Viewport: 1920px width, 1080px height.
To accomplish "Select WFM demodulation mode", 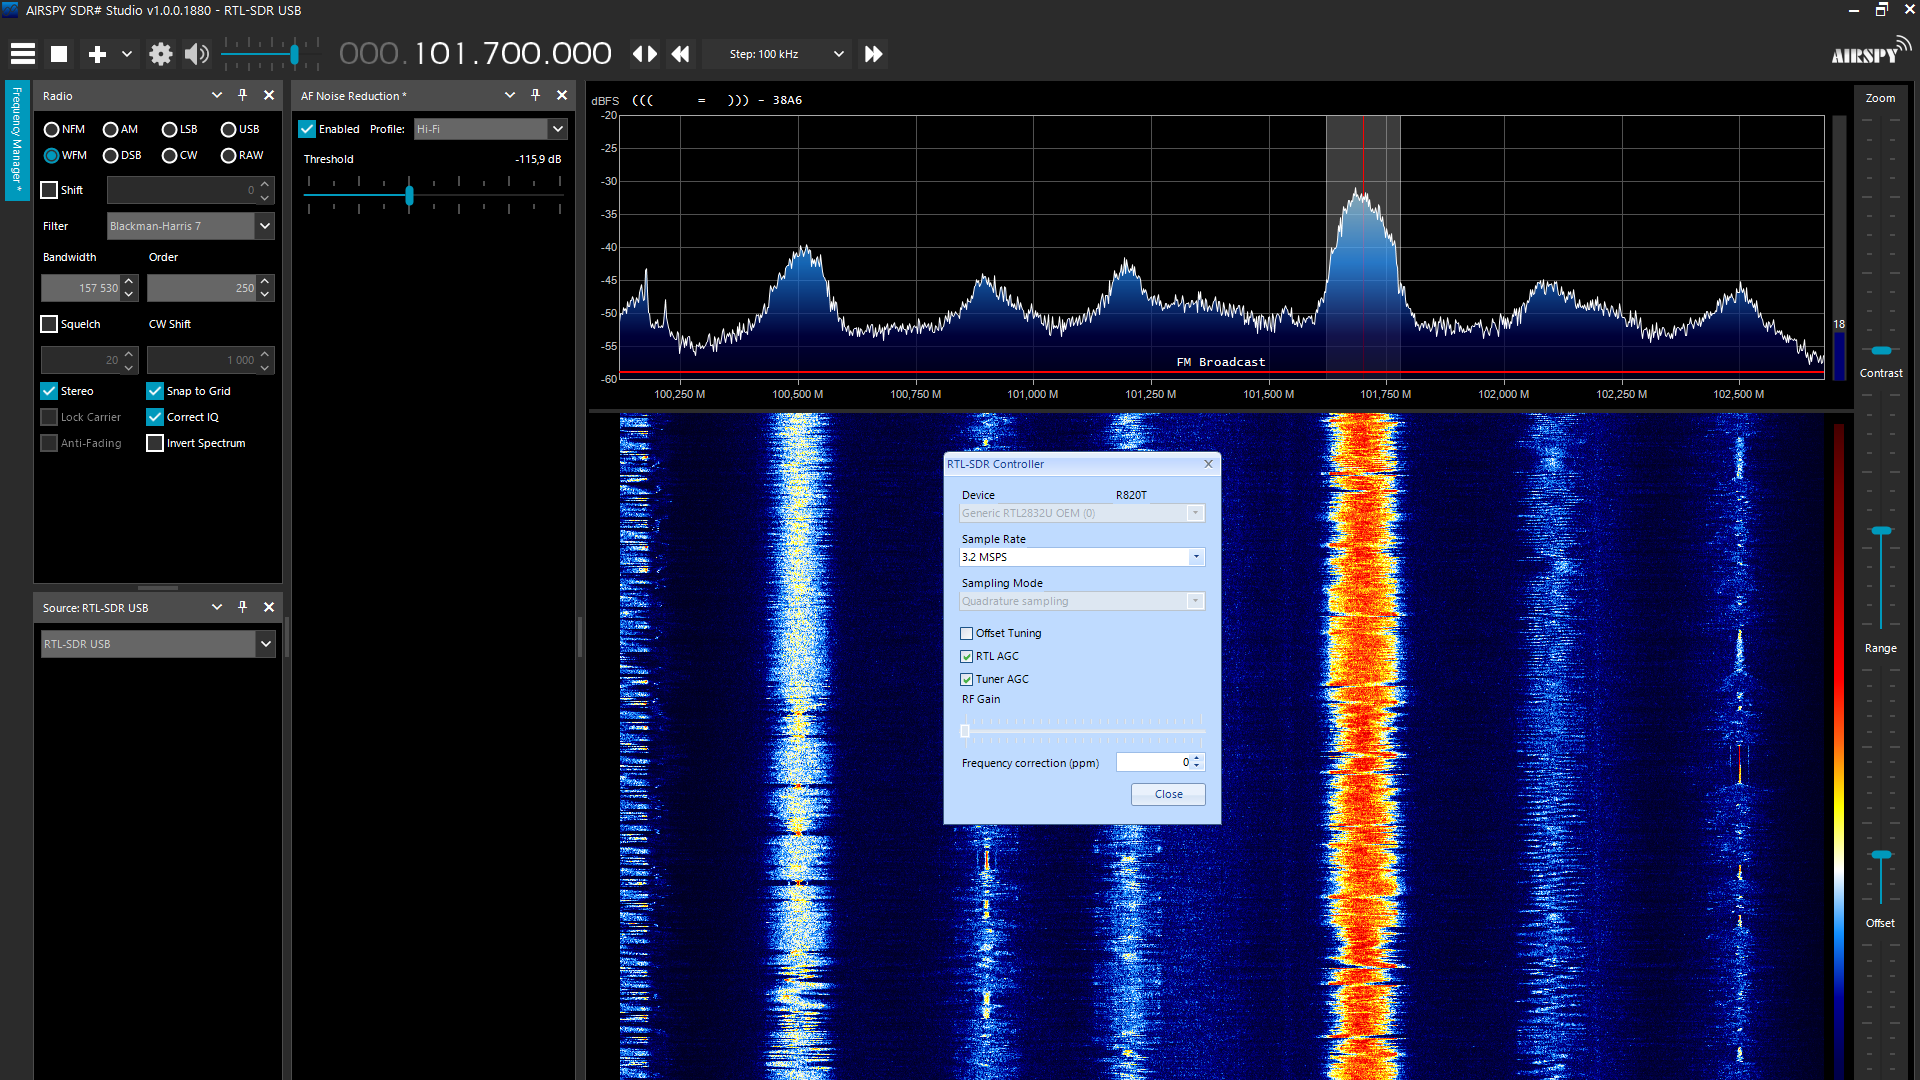I will pyautogui.click(x=66, y=155).
